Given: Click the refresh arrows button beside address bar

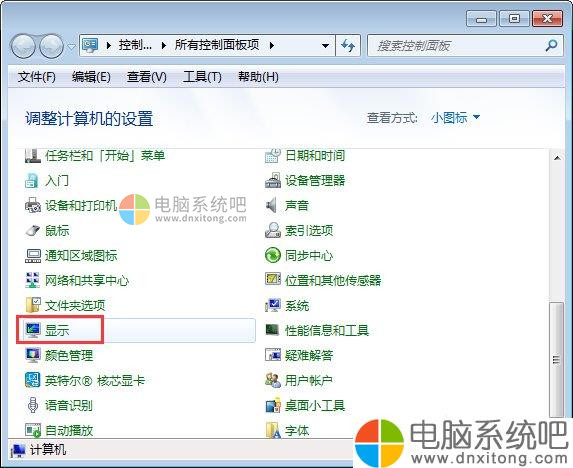Looking at the screenshot, I should pyautogui.click(x=348, y=45).
